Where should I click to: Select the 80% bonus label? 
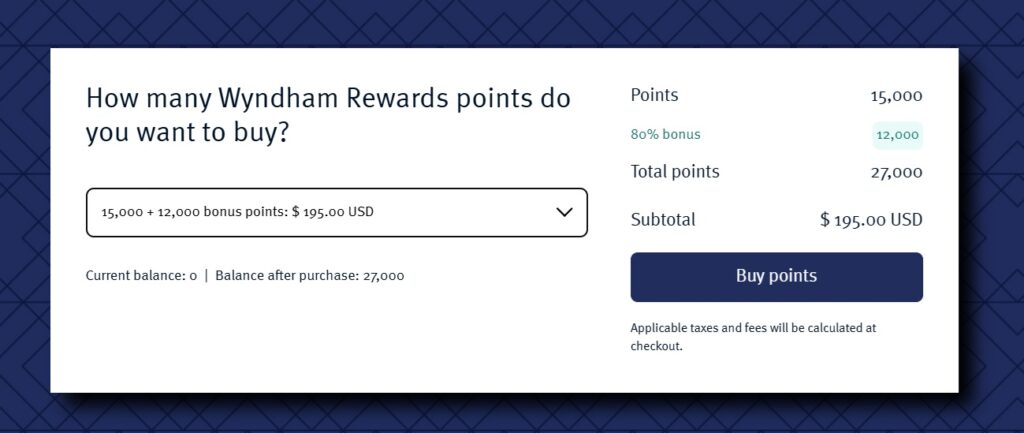click(x=665, y=134)
